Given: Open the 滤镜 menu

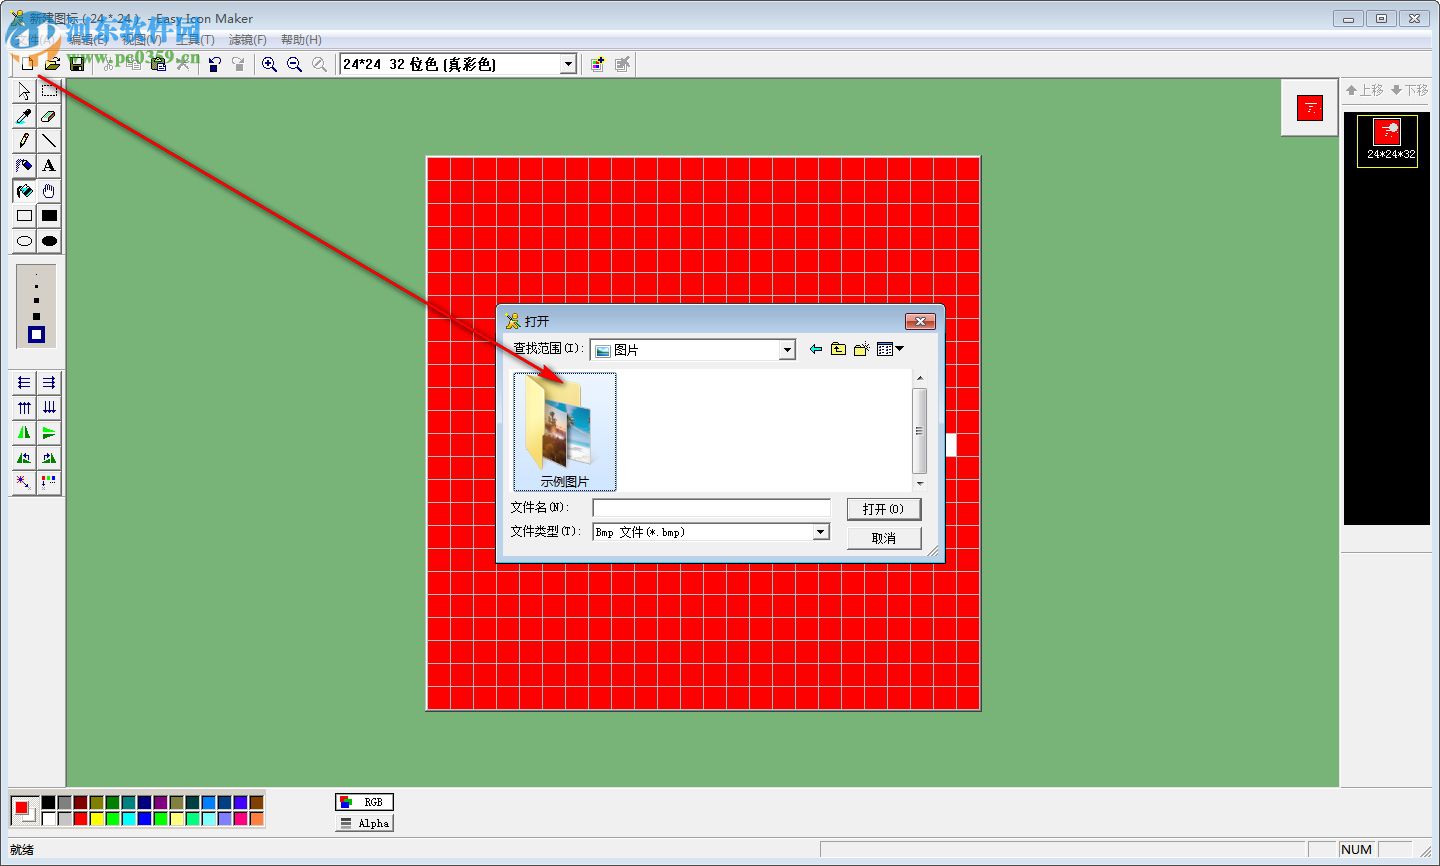Looking at the screenshot, I should (247, 39).
